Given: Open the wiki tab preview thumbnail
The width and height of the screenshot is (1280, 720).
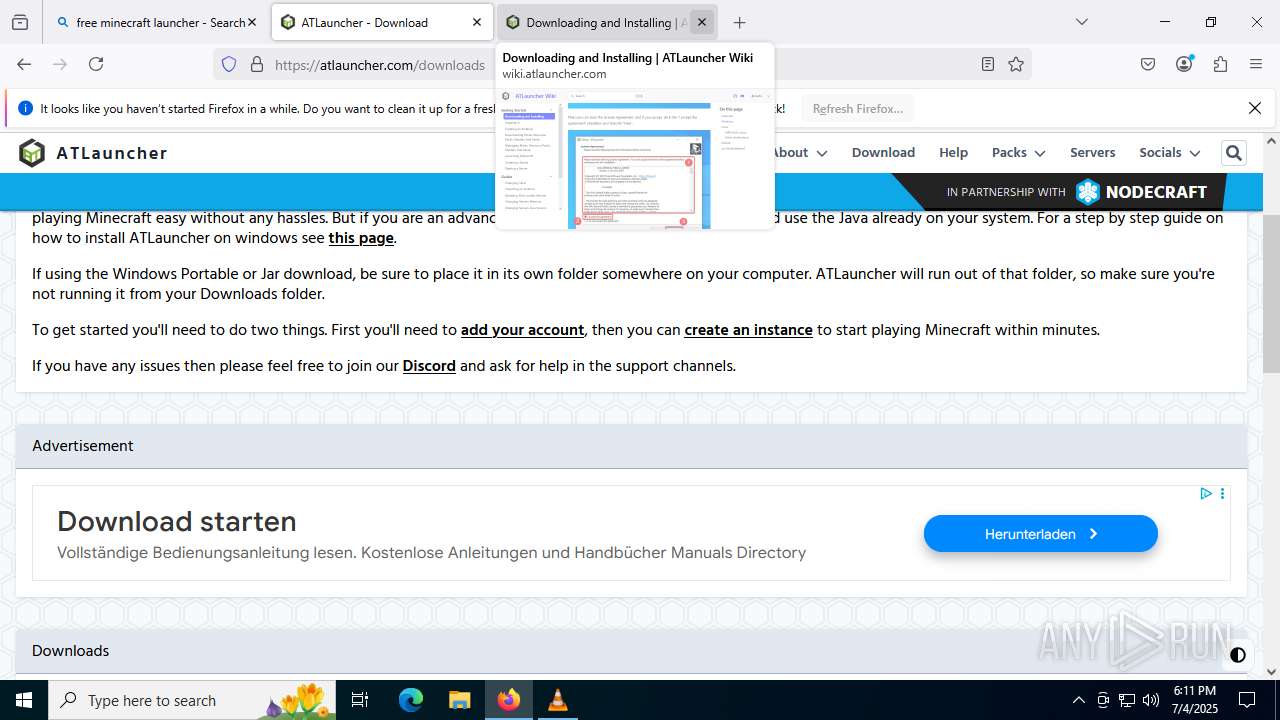Looking at the screenshot, I should point(635,158).
